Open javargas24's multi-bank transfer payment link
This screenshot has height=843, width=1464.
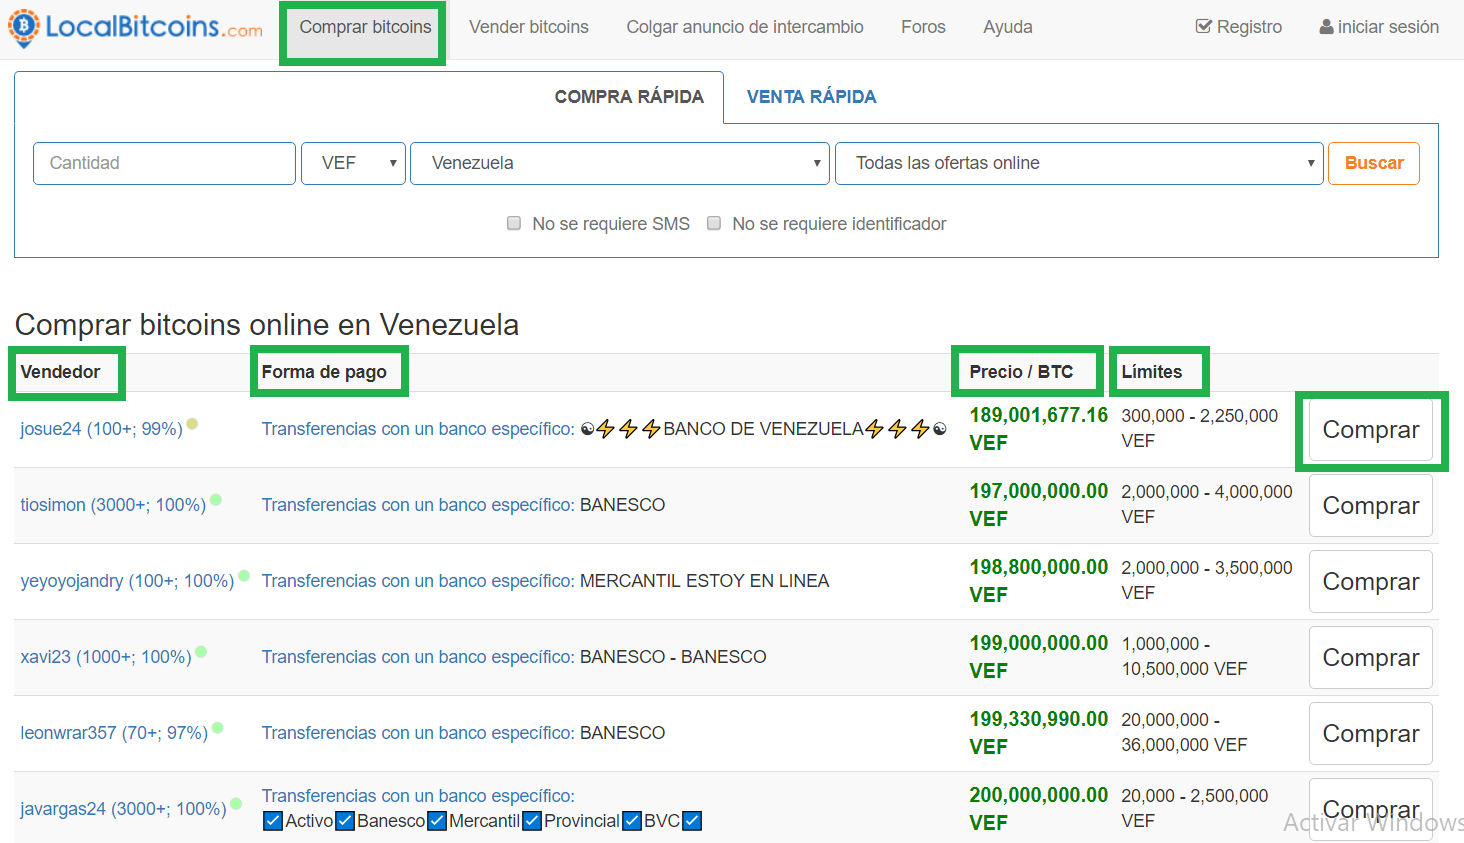(418, 796)
